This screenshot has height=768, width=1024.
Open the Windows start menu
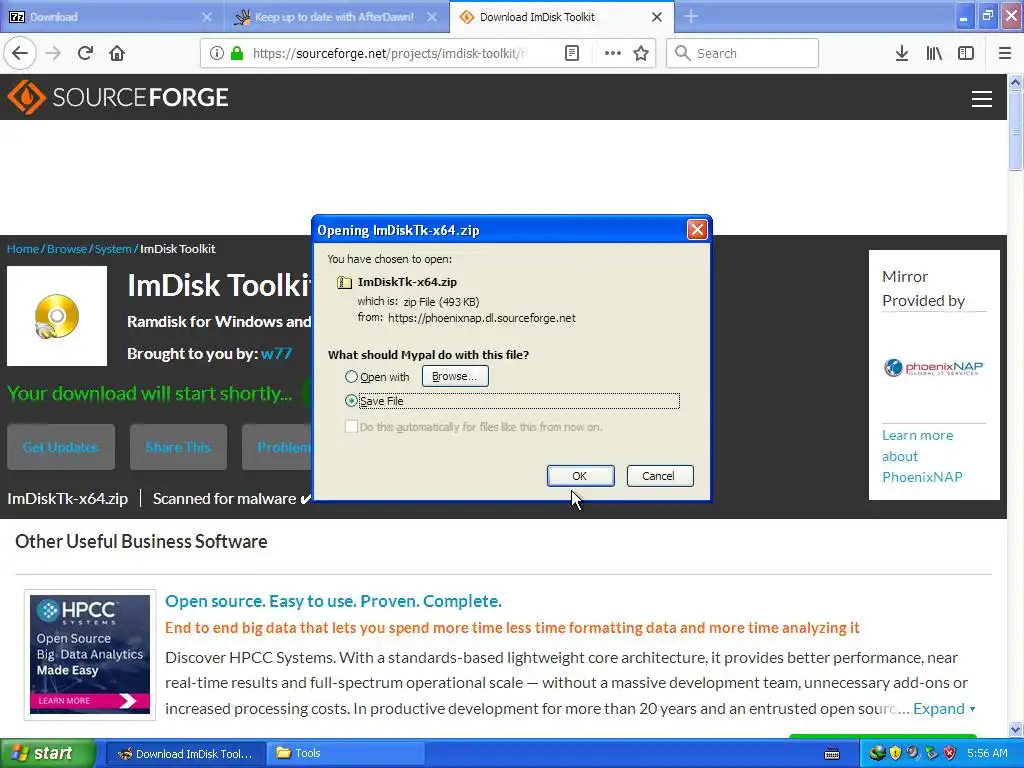click(x=48, y=754)
